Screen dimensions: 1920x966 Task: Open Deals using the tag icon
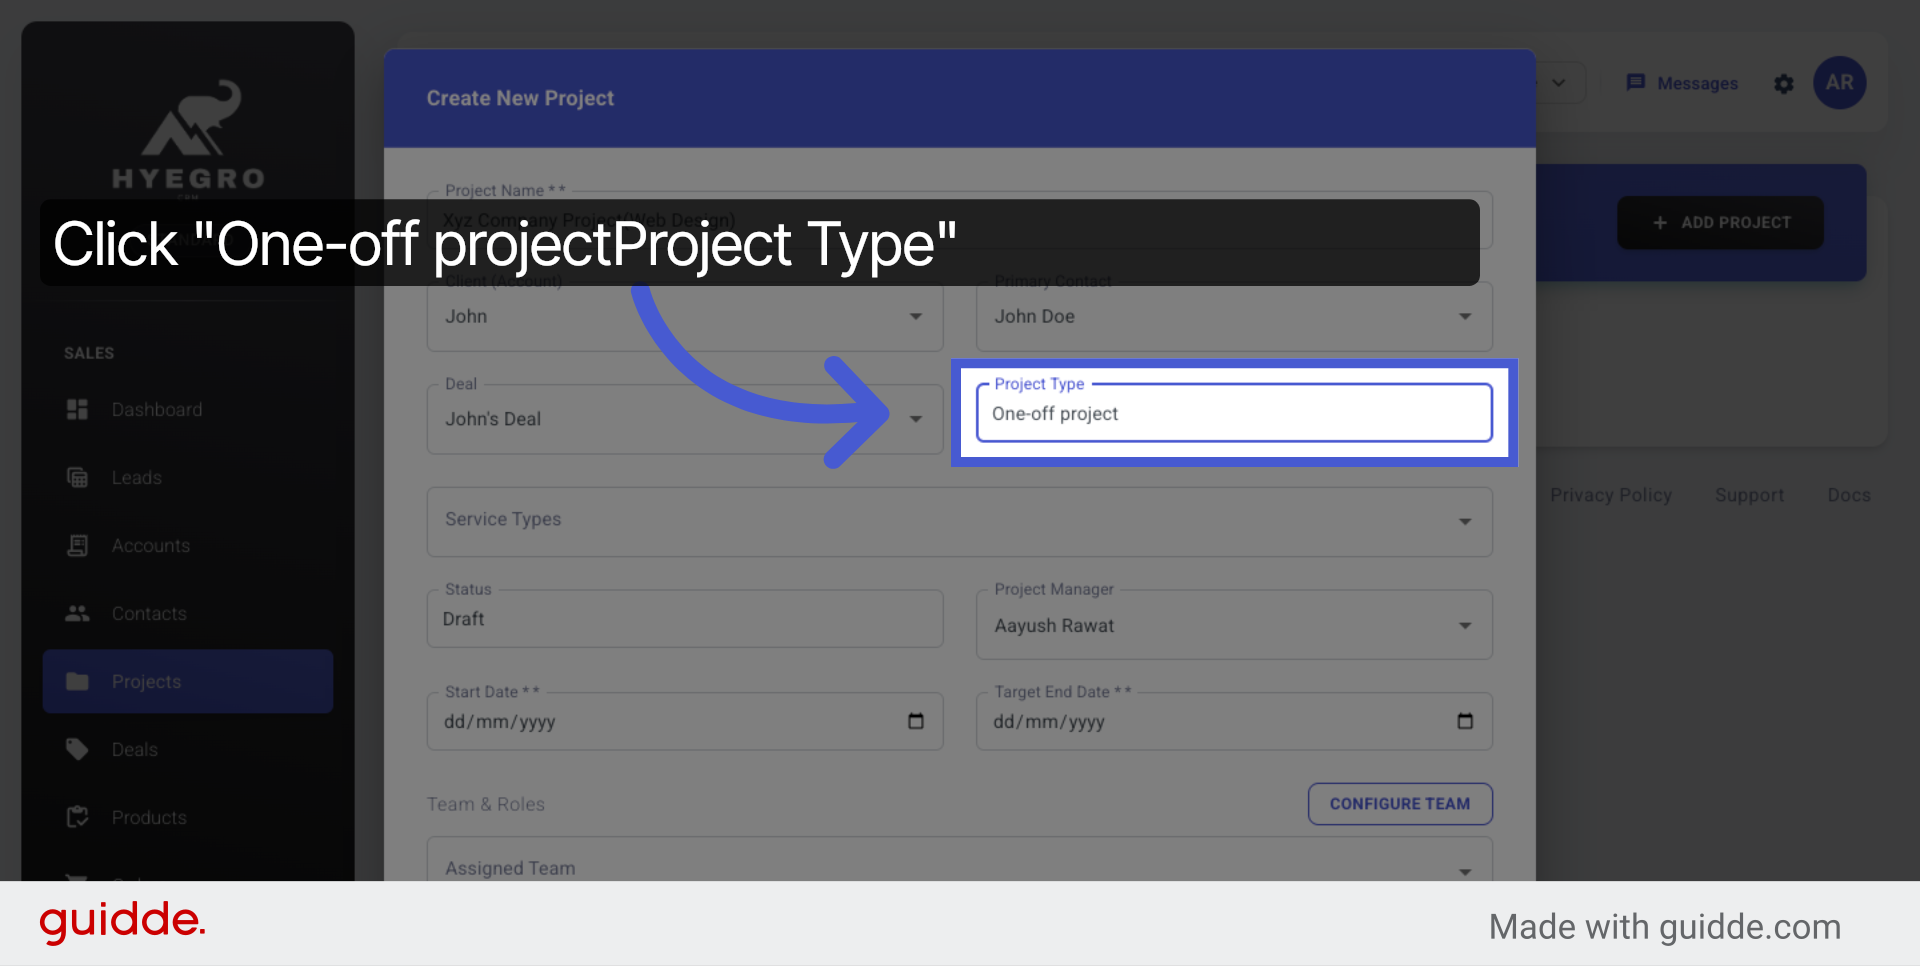[77, 749]
